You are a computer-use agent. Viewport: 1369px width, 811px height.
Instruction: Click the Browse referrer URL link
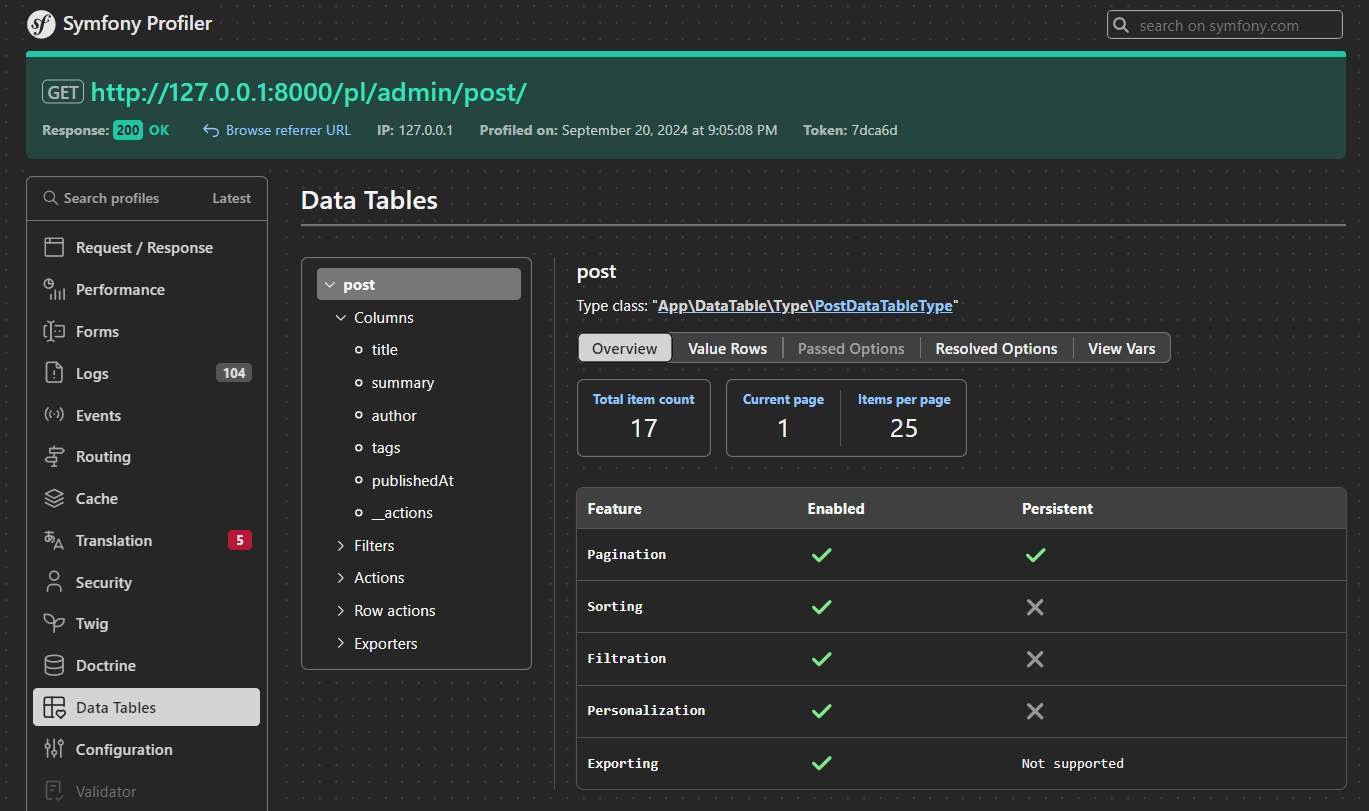click(x=288, y=130)
